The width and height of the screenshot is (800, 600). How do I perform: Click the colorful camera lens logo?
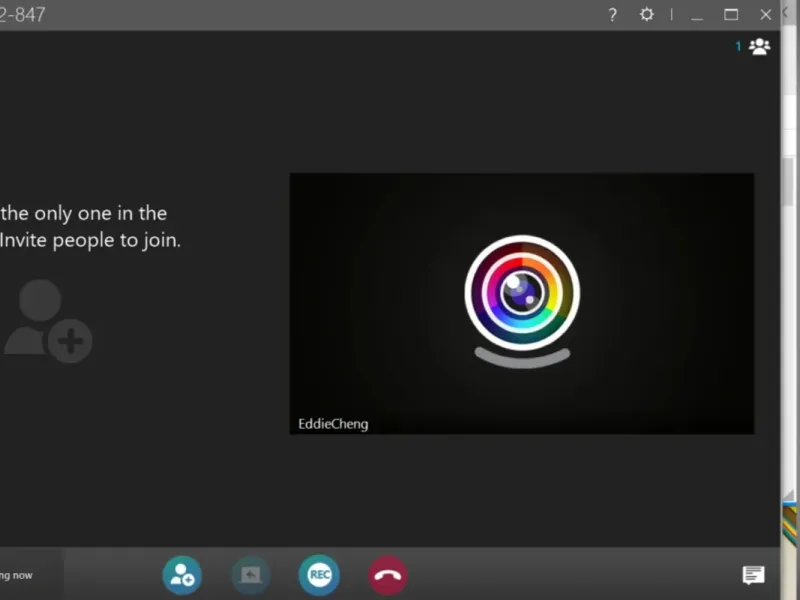pyautogui.click(x=522, y=292)
